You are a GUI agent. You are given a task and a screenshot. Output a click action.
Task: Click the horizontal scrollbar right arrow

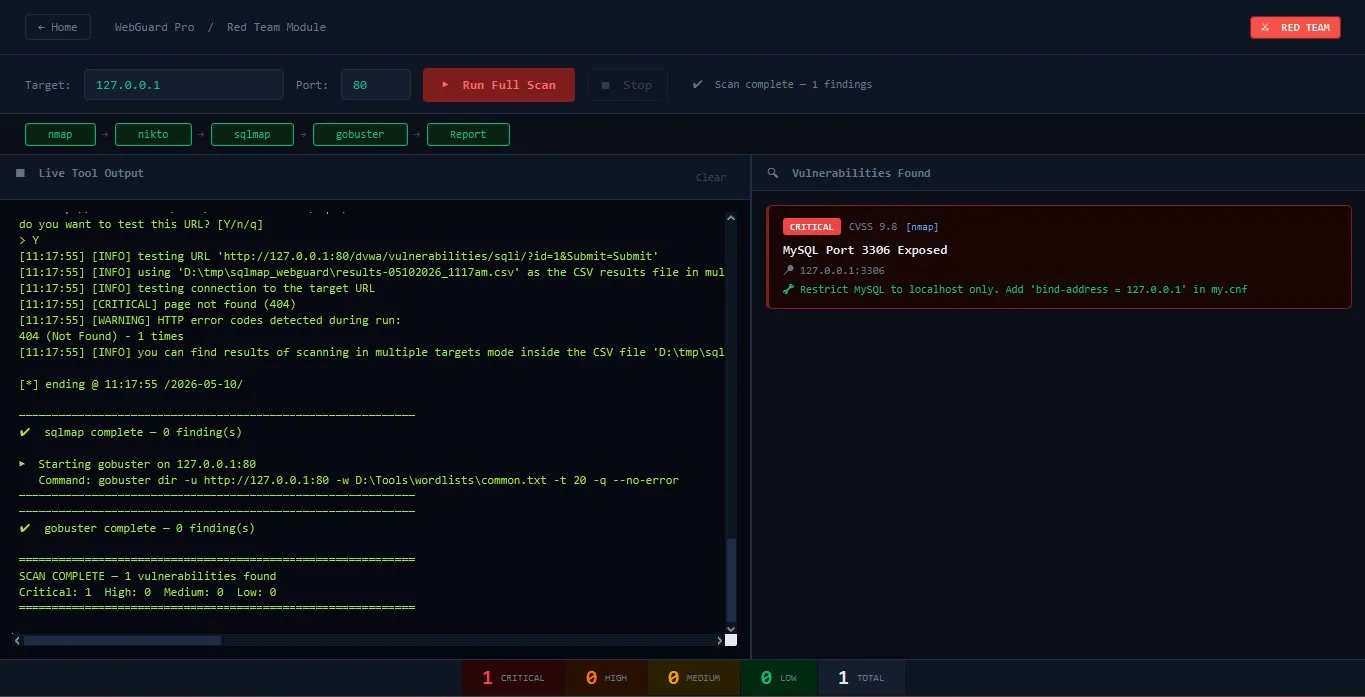719,640
